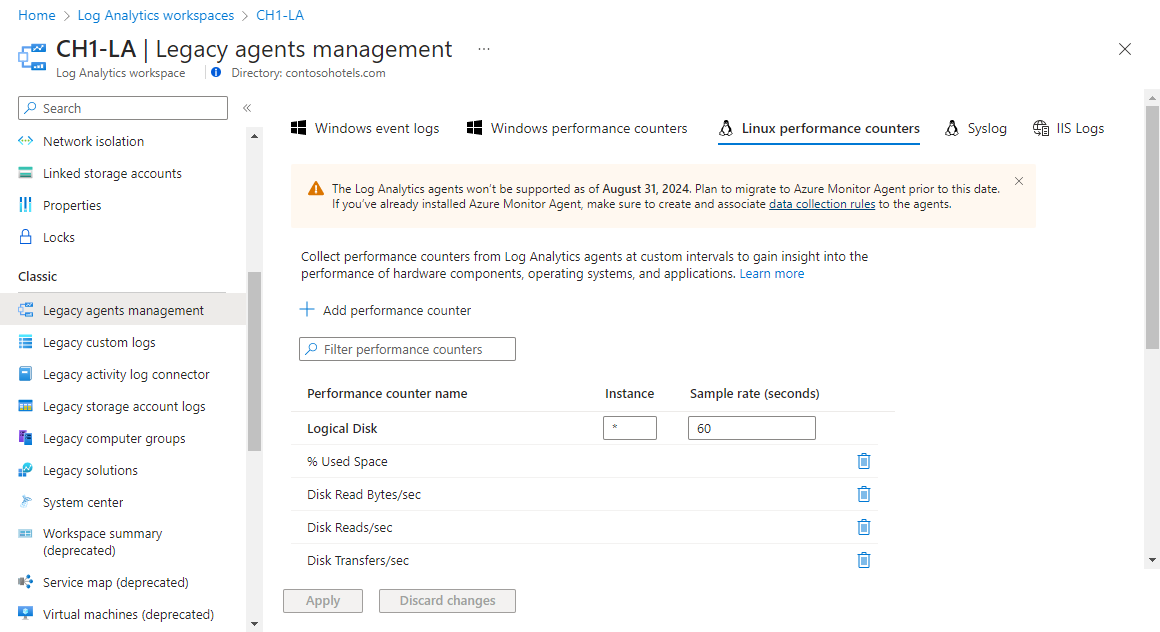Image resolution: width=1160 pixels, height=632 pixels.
Task: Click the plus icon to add performance counter
Action: [308, 310]
